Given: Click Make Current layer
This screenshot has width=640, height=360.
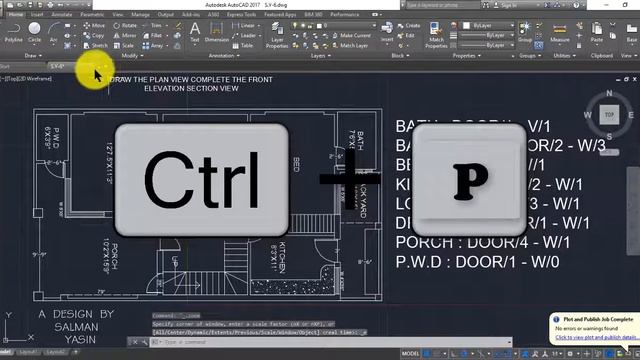Looking at the screenshot, I should click(351, 36).
